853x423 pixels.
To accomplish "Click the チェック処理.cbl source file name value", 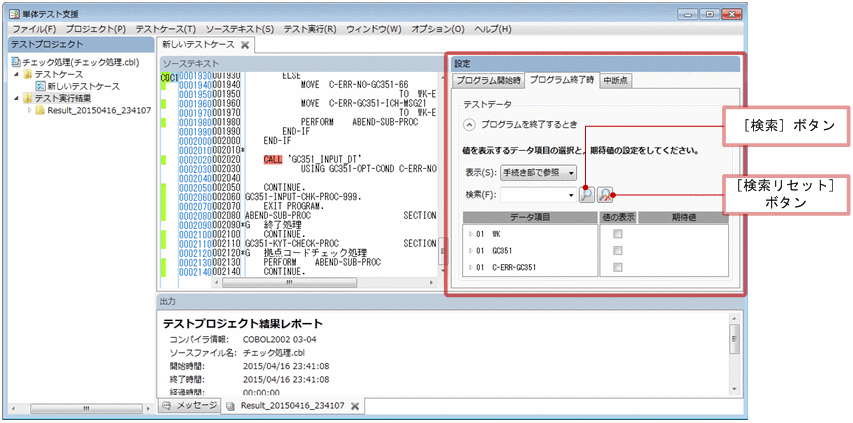I will click(273, 352).
